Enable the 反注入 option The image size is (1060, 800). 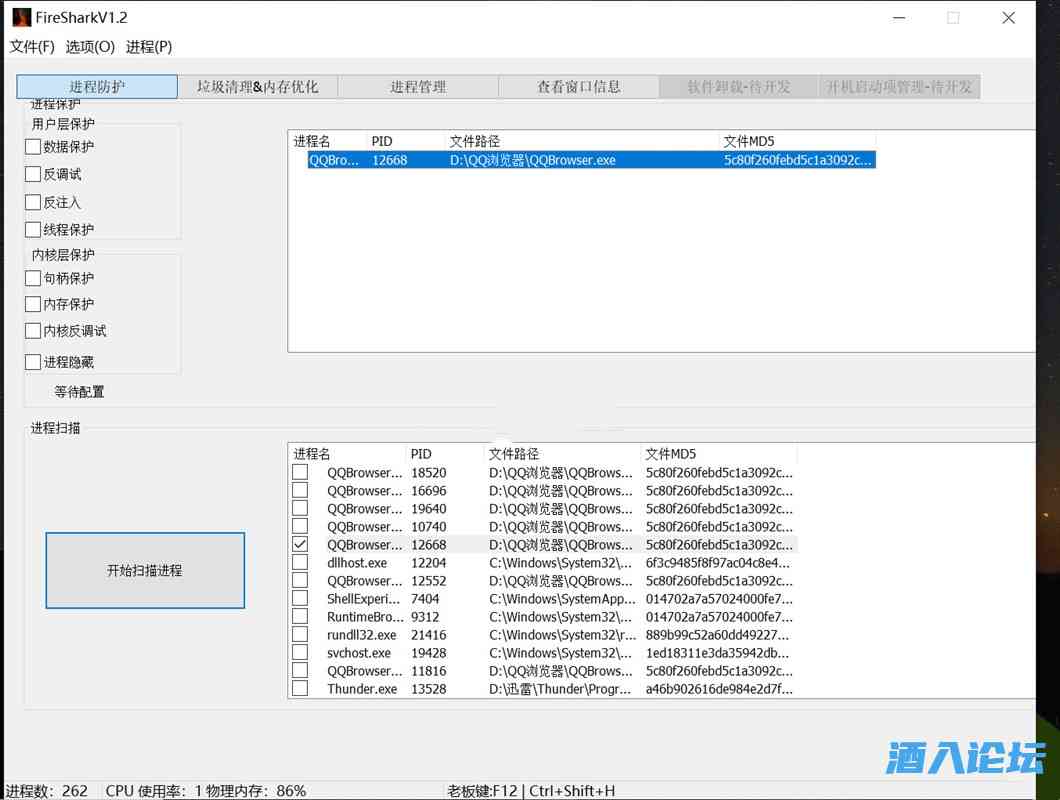click(x=33, y=202)
